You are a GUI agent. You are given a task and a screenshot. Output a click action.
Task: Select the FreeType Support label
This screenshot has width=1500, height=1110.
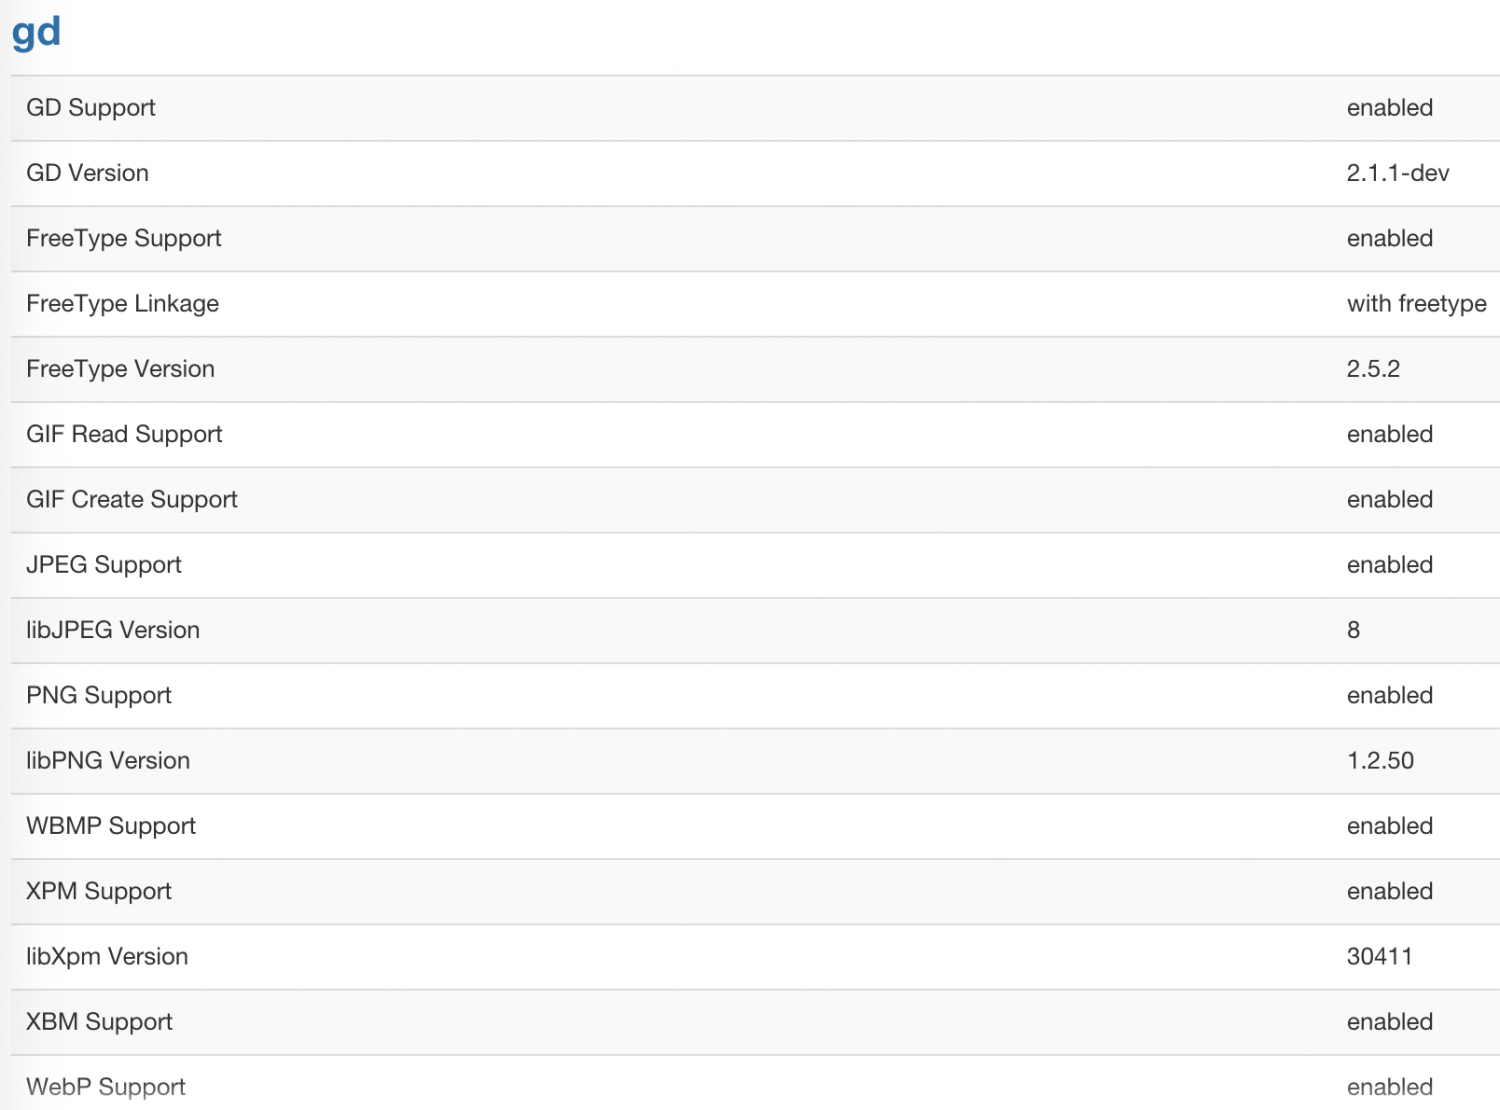pos(124,239)
